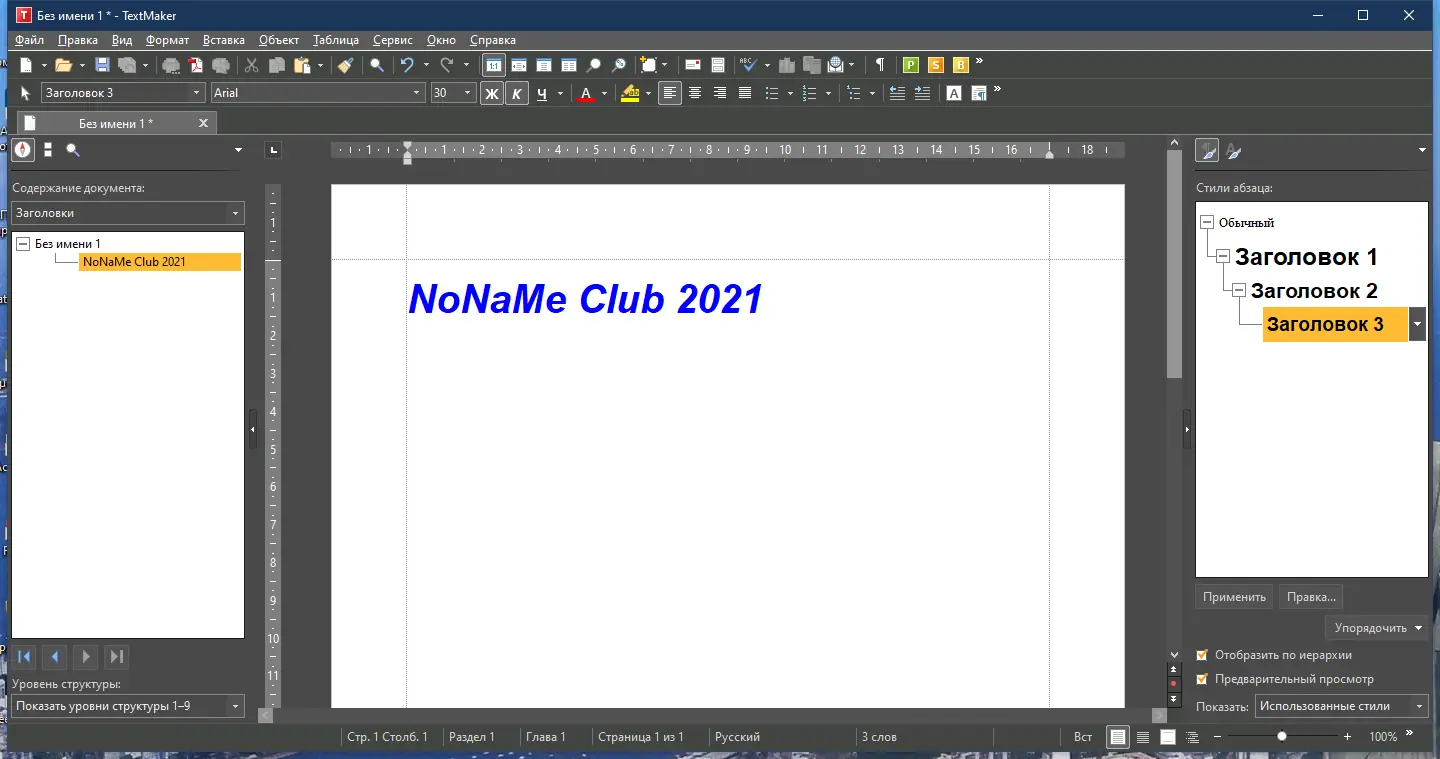The image size is (1440, 759).
Task: Switch to the 'Без имени 1 *' document tab
Action: pyautogui.click(x=116, y=123)
